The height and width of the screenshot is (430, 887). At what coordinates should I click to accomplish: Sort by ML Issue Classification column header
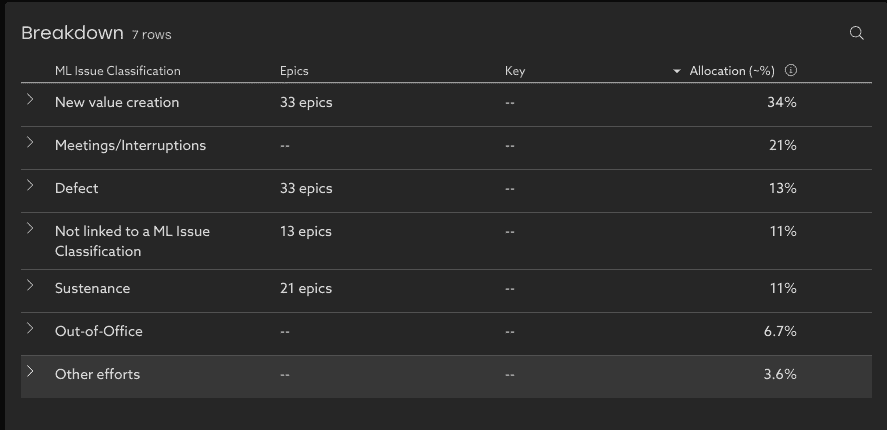118,71
